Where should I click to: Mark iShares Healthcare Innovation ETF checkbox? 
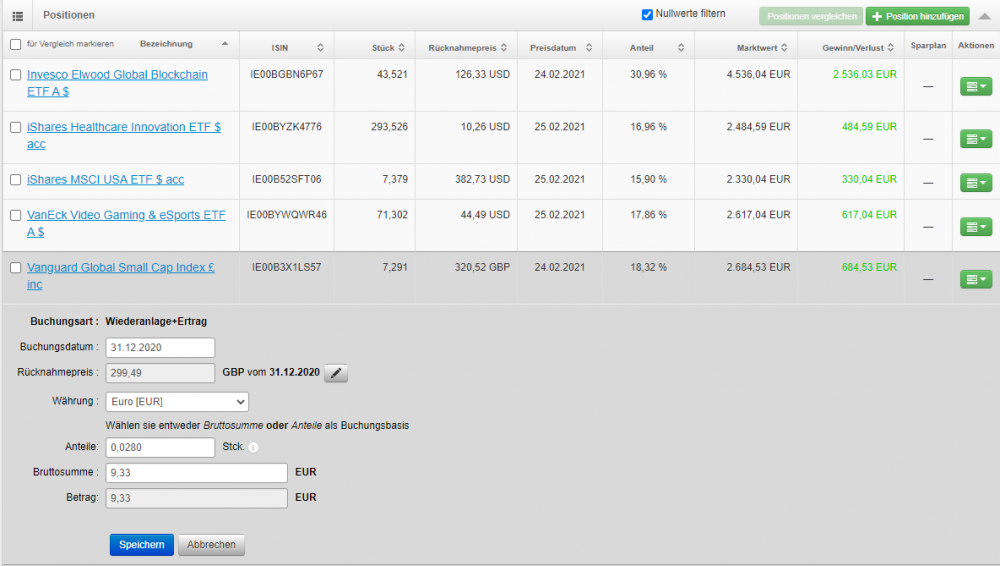[15, 127]
